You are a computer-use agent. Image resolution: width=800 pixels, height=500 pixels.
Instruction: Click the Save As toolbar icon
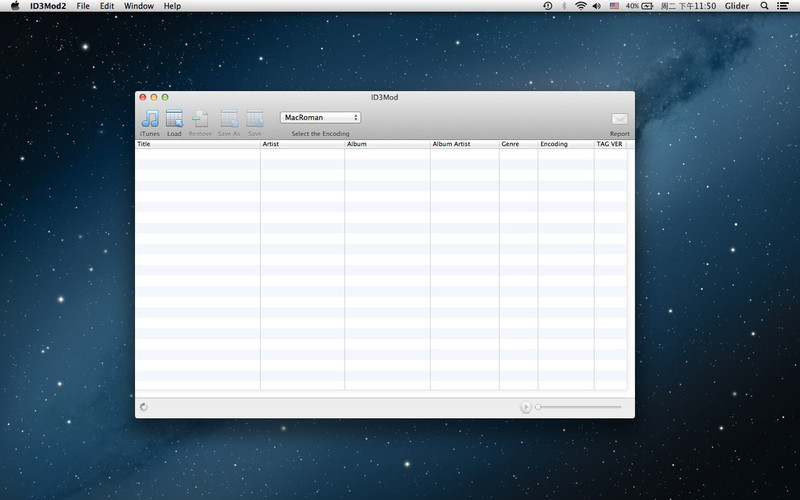click(x=229, y=119)
